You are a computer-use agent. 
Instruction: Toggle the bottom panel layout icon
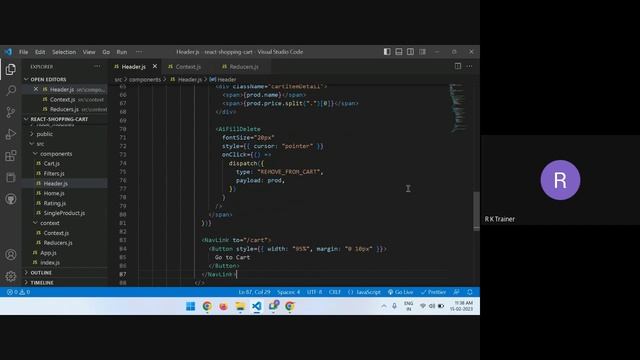[399, 52]
